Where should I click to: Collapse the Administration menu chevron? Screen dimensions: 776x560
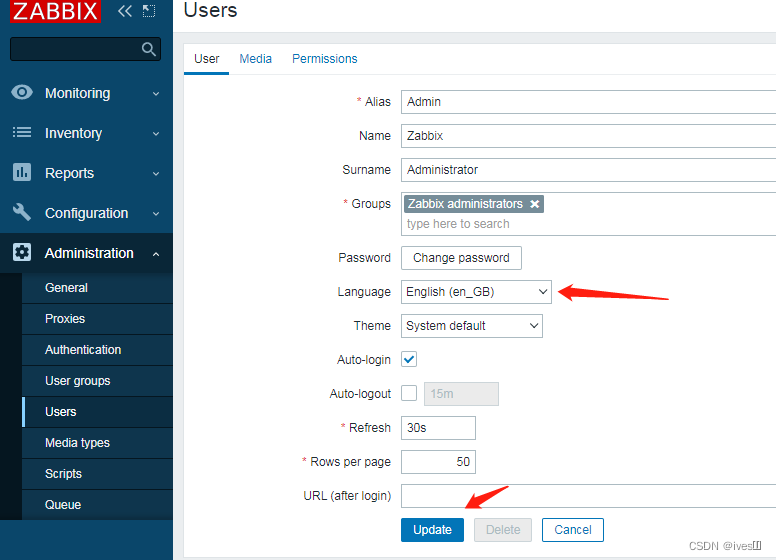[156, 254]
